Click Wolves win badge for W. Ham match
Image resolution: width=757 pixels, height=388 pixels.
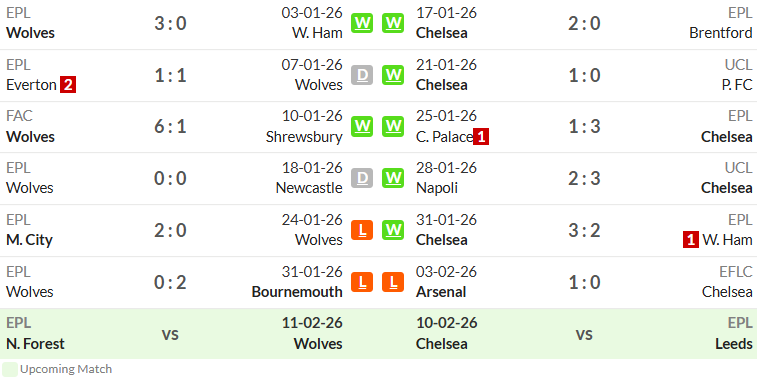click(x=362, y=23)
